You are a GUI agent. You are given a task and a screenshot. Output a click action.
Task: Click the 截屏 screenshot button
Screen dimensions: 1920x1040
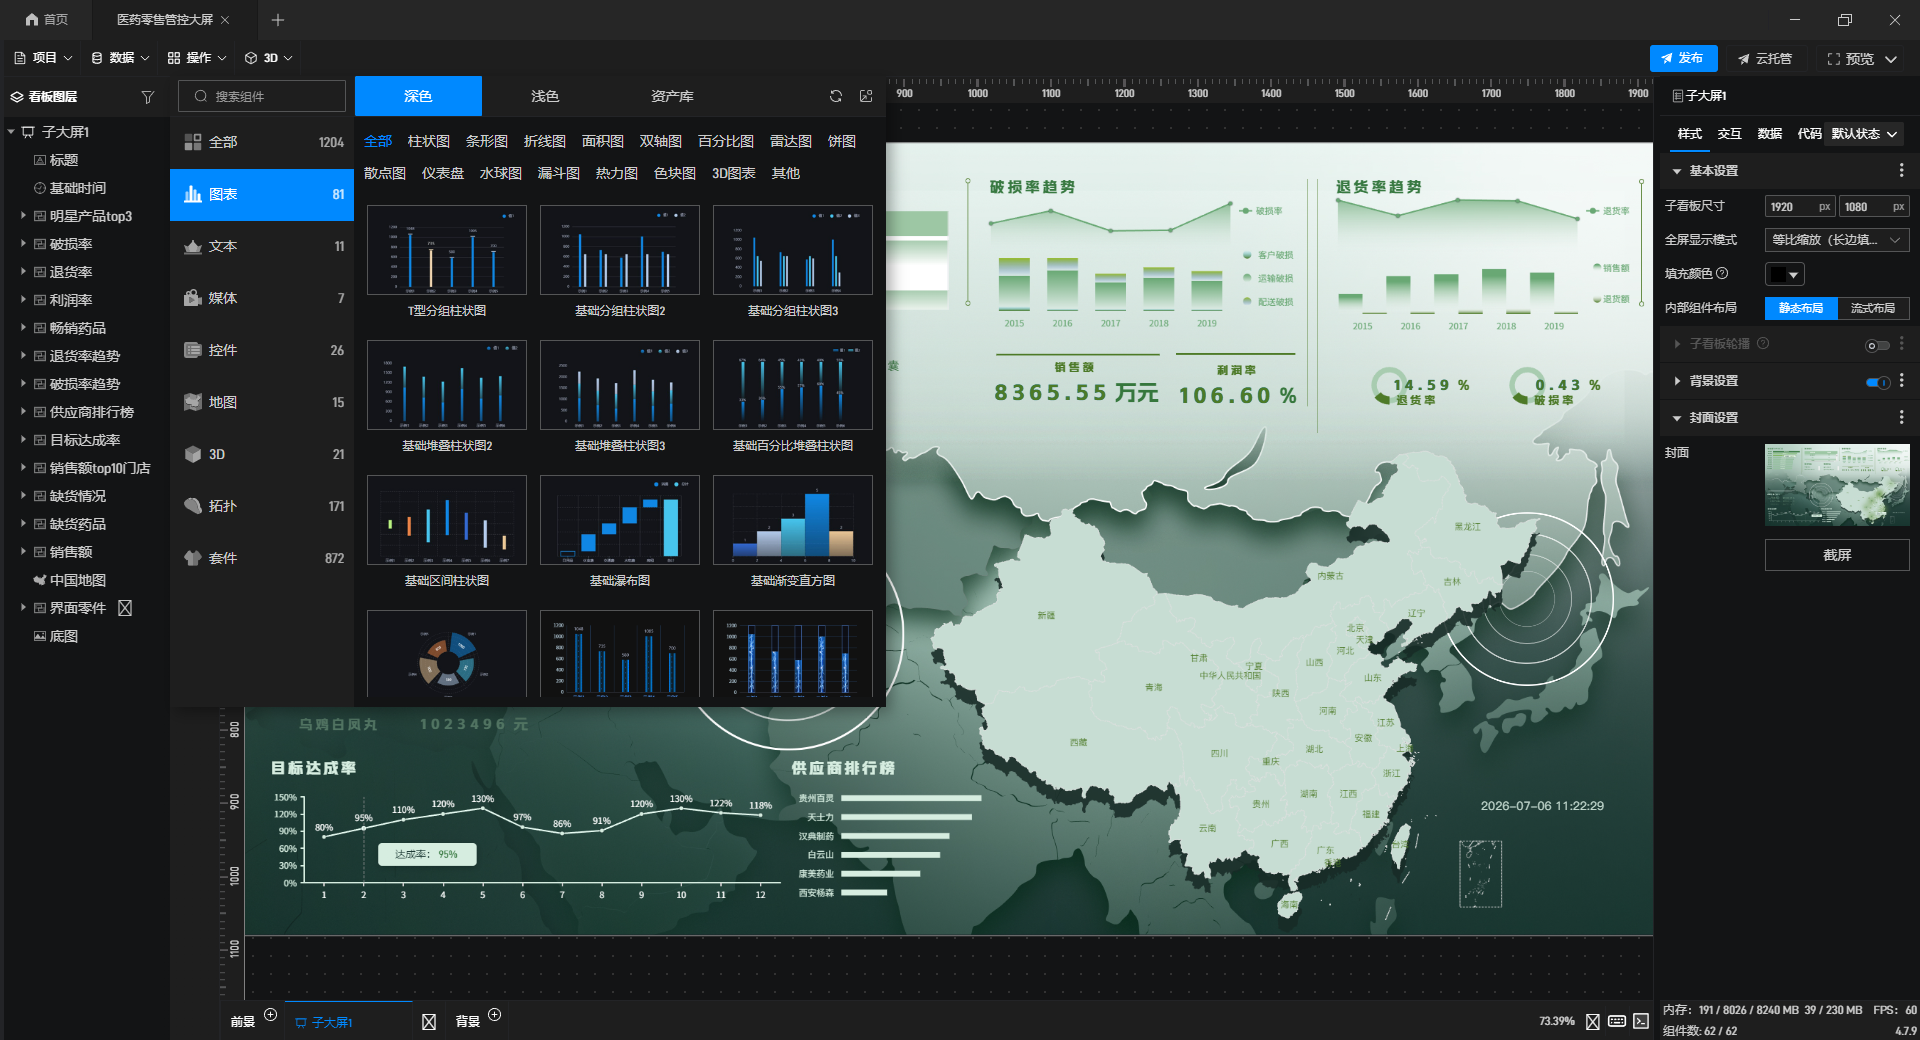click(x=1836, y=555)
